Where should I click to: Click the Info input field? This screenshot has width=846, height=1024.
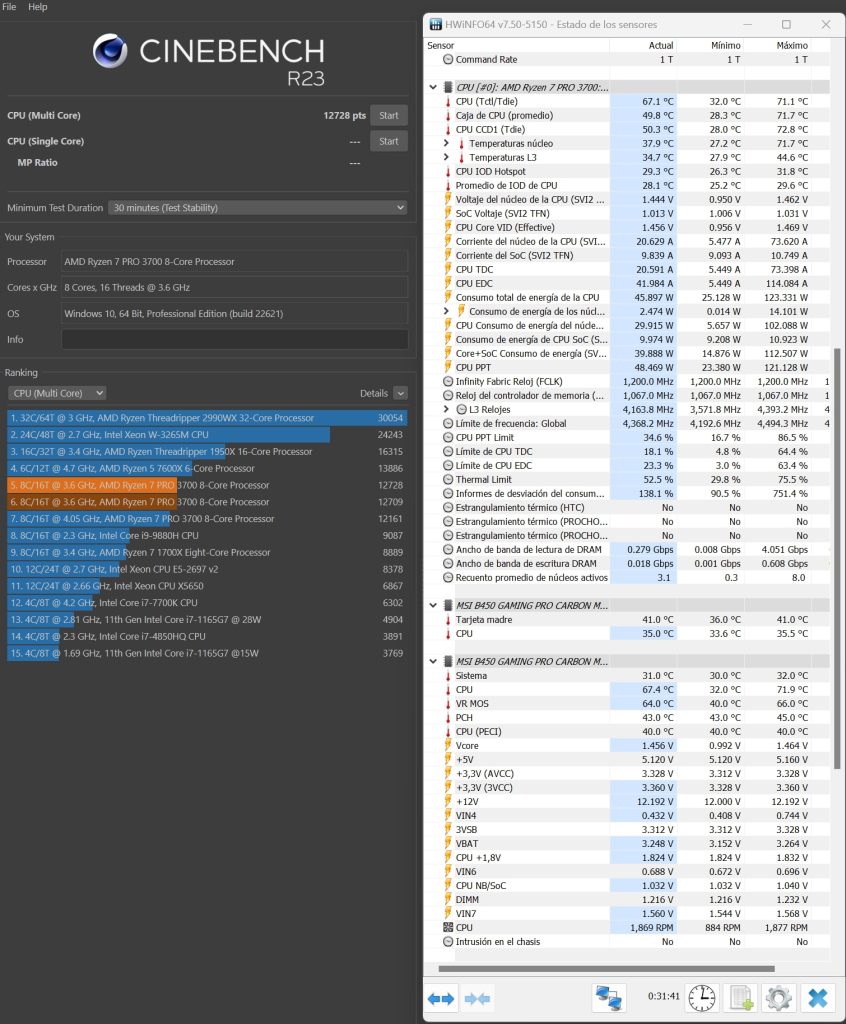click(x=235, y=340)
